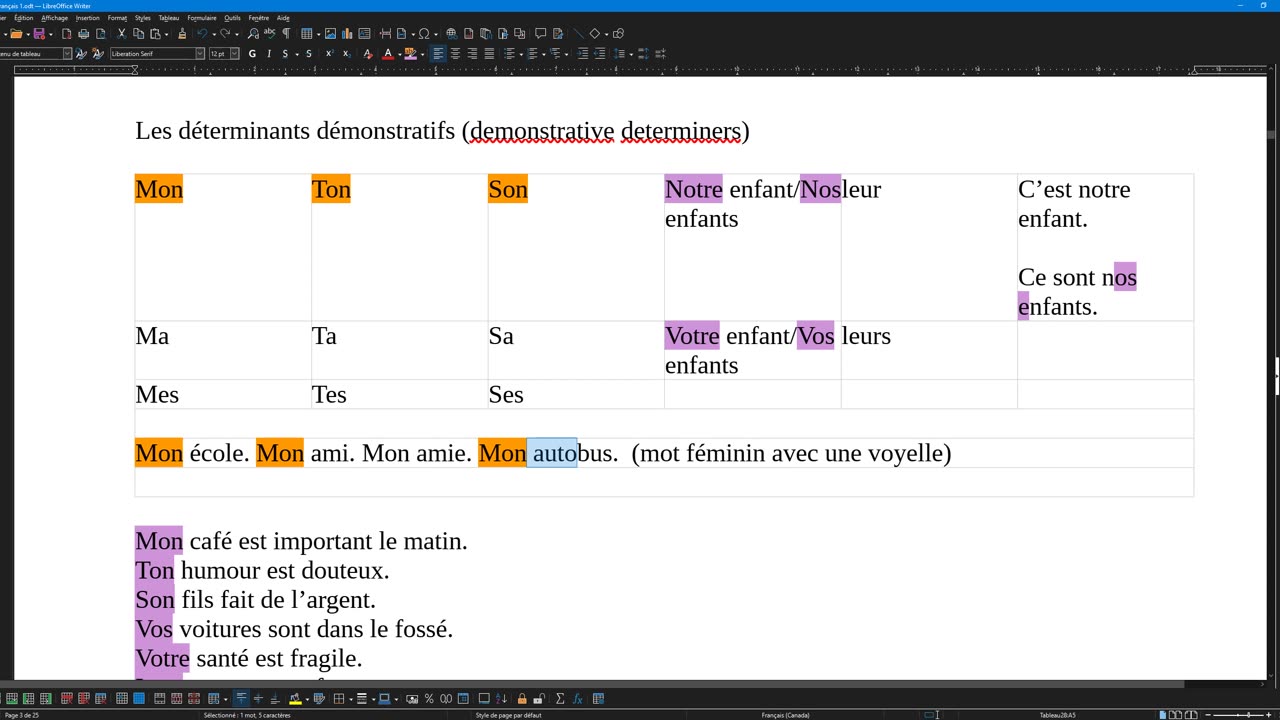The height and width of the screenshot is (720, 1280).
Task: Click the Tableau28:A5 status bar field
Action: tap(1058, 715)
